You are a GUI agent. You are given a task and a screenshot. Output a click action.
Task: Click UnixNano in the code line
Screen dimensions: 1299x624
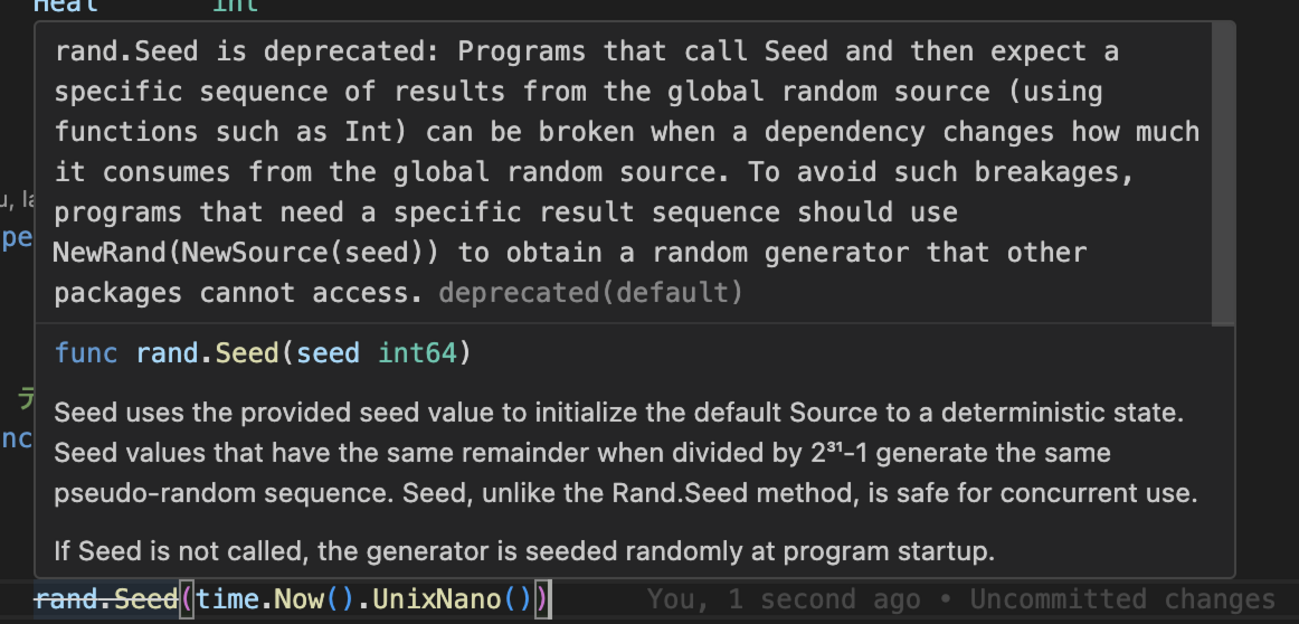435,599
